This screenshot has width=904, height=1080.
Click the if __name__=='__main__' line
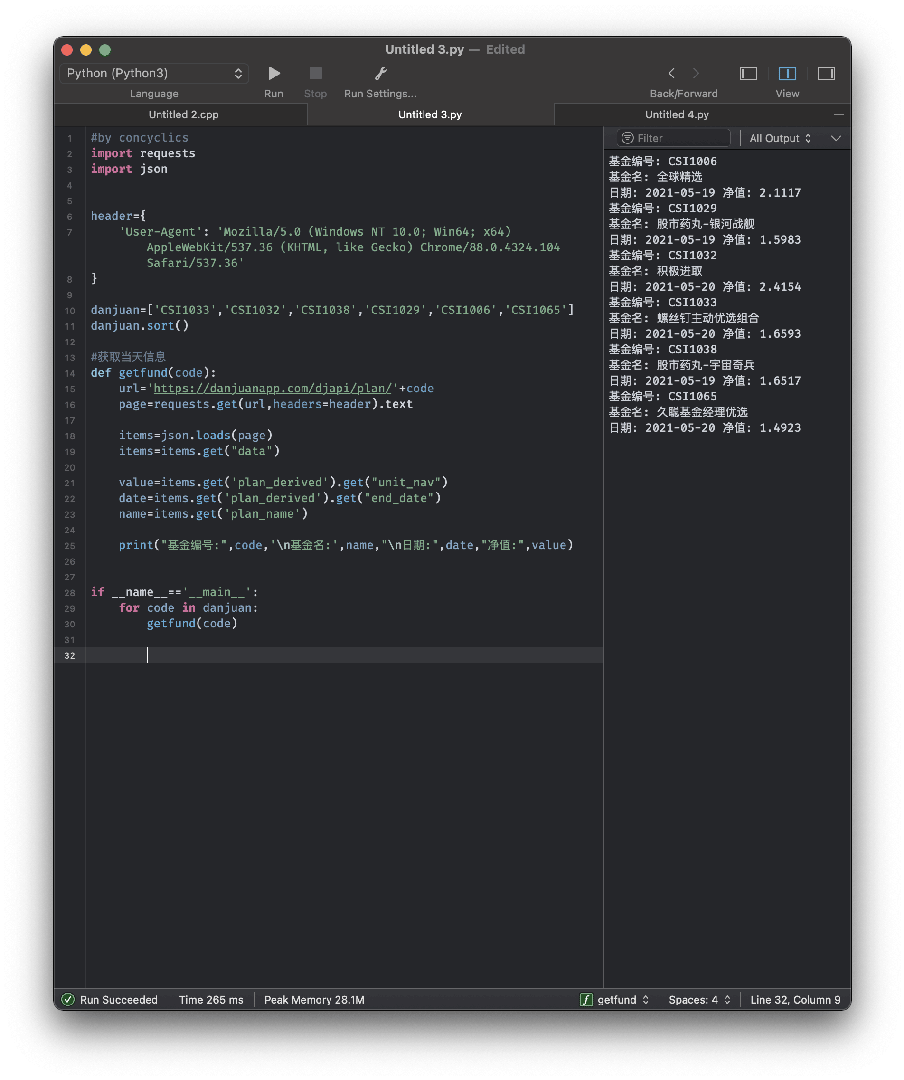point(174,592)
